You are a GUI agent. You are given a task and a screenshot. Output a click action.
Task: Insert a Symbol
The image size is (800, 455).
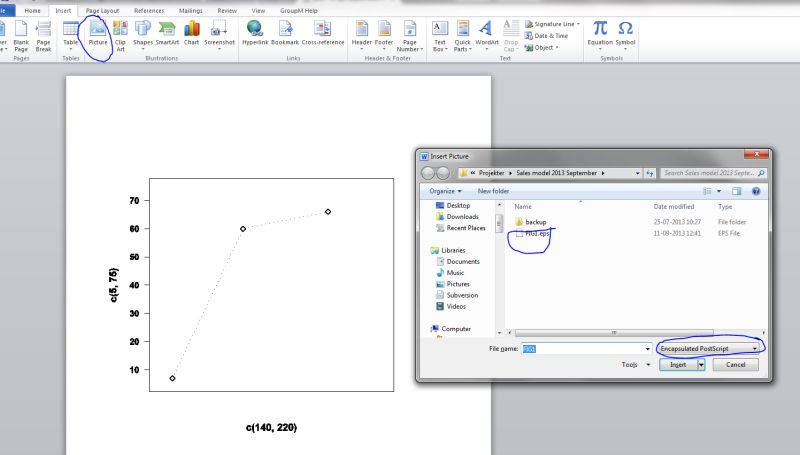click(625, 35)
